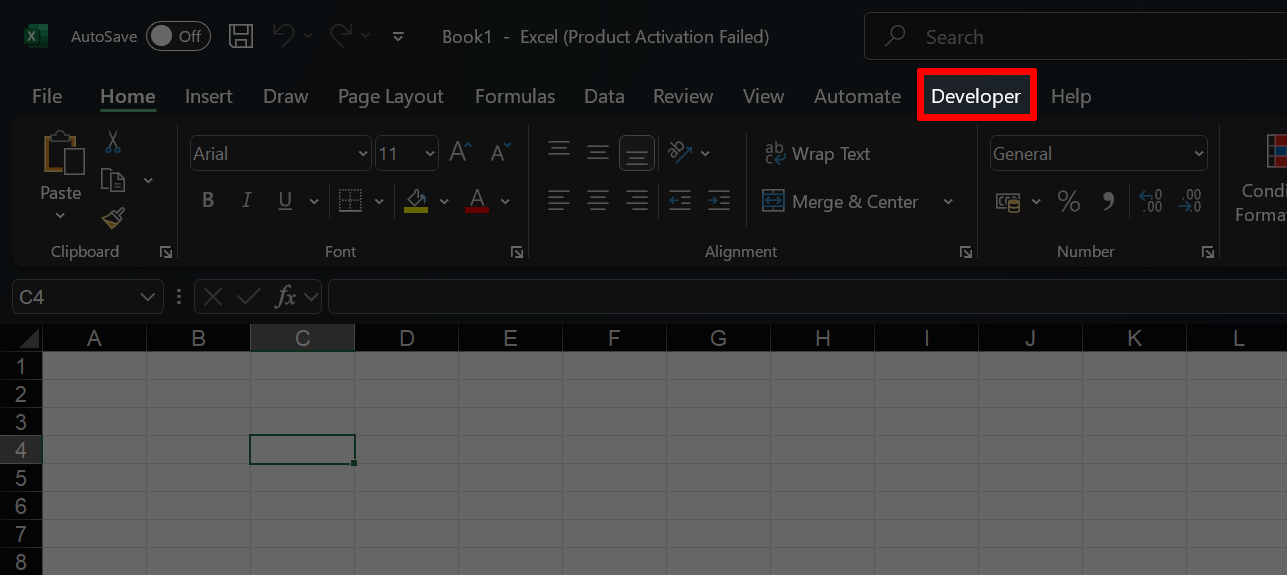Open the File tab
The width and height of the screenshot is (1287, 575).
(x=47, y=96)
